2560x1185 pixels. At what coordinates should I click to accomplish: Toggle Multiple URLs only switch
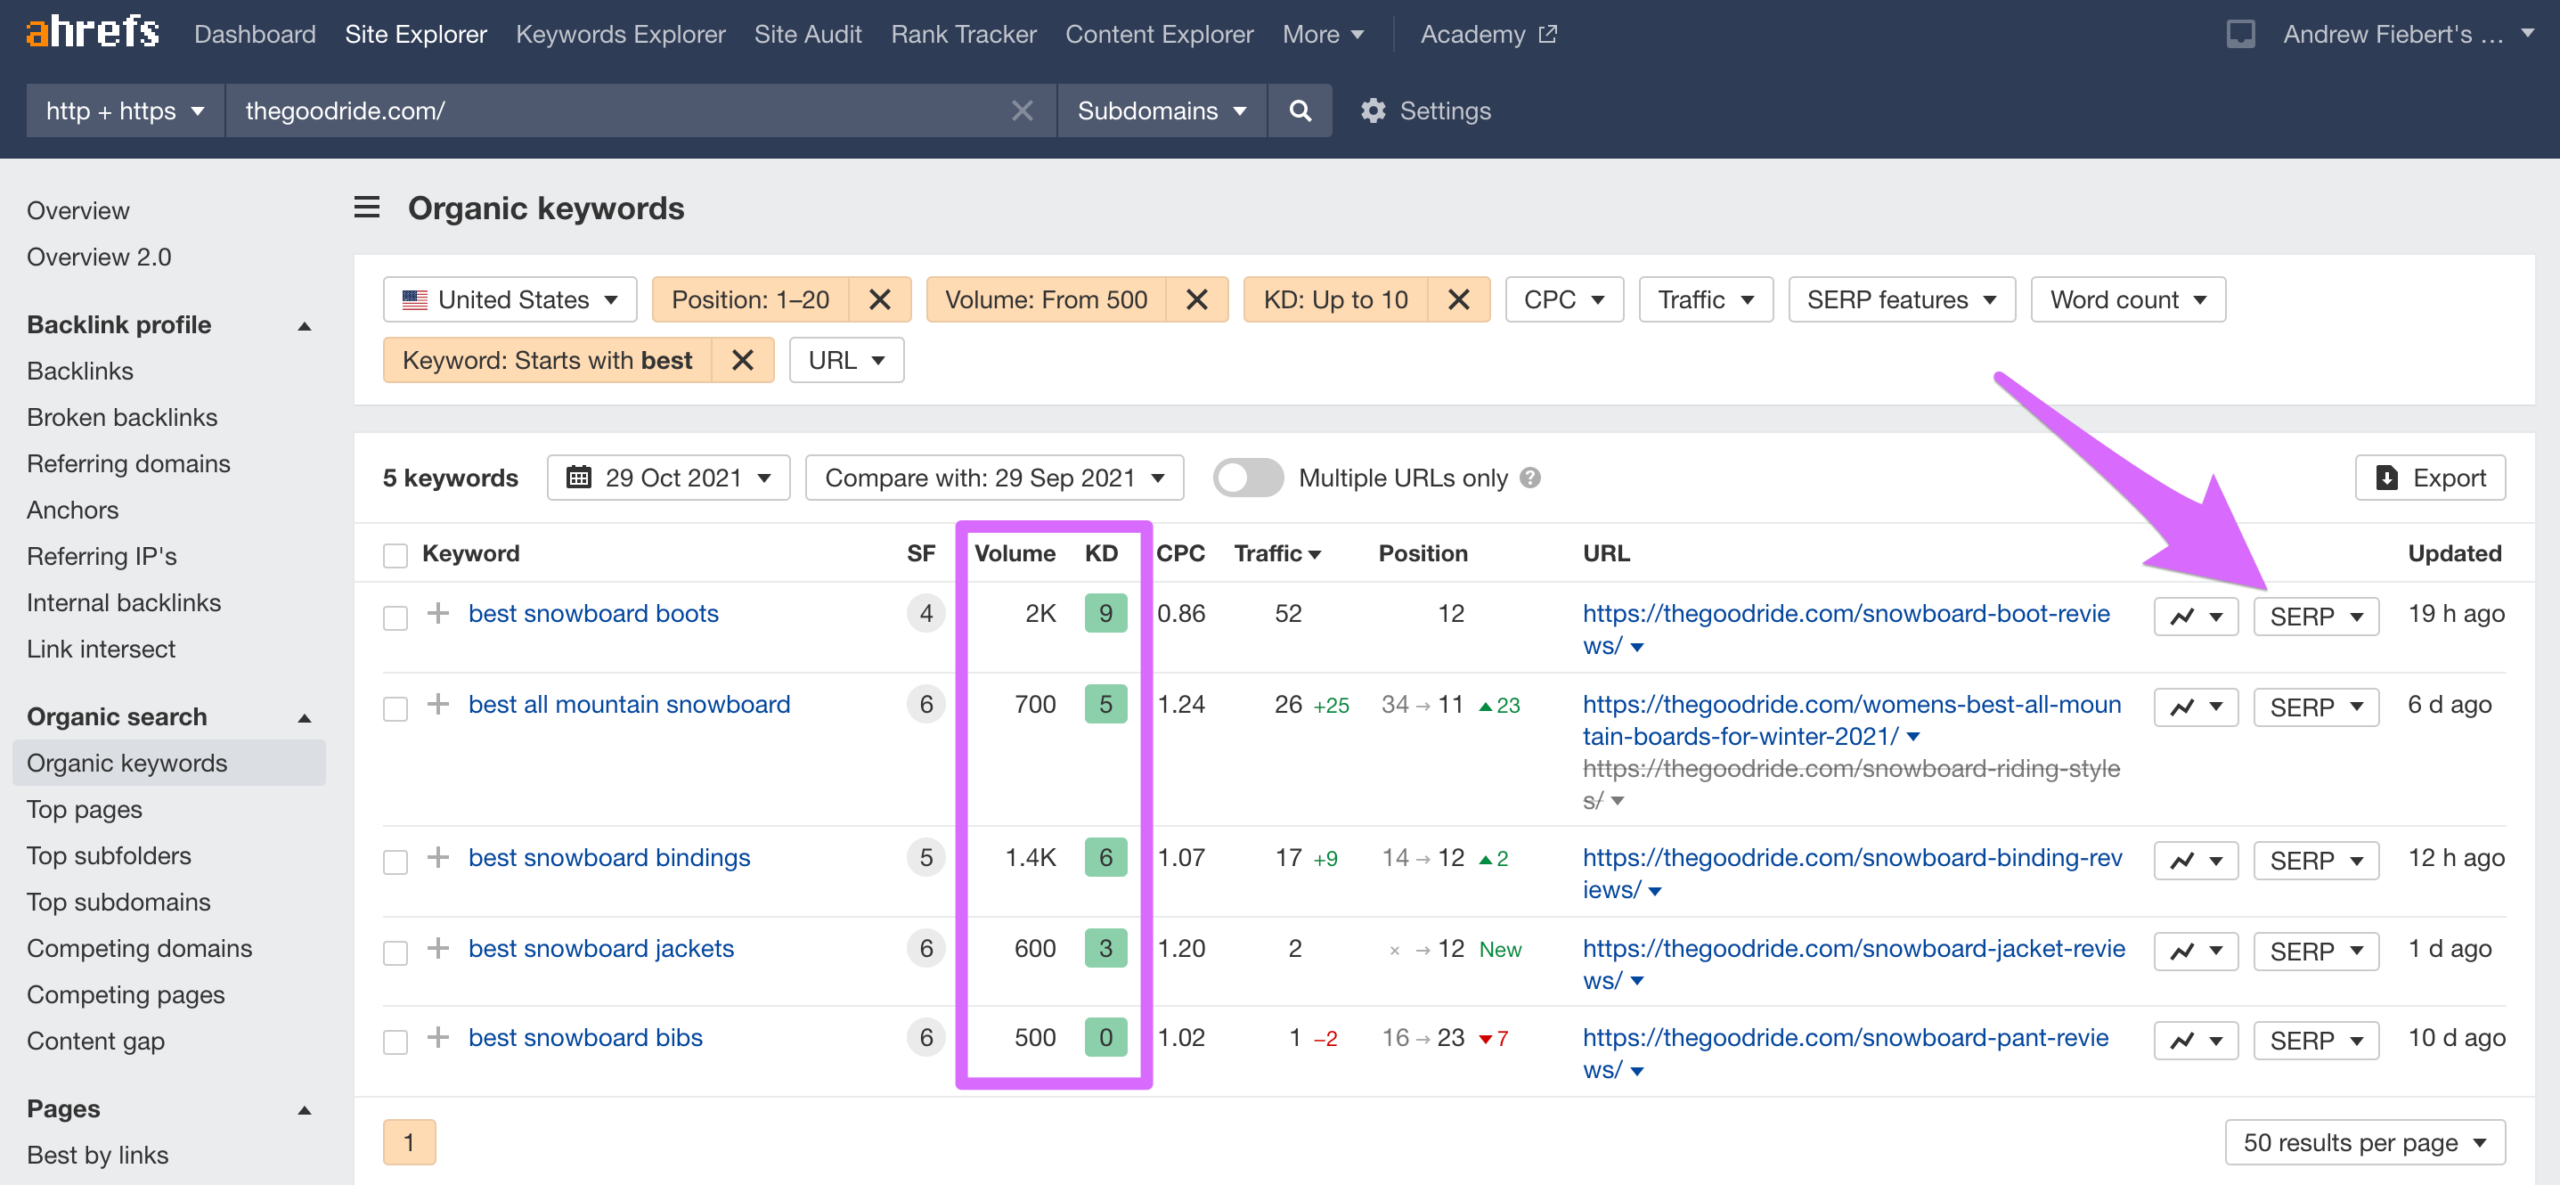[x=1247, y=478]
